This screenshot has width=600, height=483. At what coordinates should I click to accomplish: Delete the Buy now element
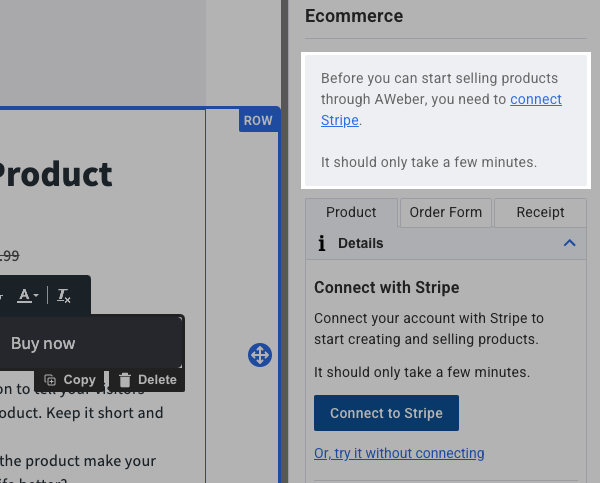[147, 380]
